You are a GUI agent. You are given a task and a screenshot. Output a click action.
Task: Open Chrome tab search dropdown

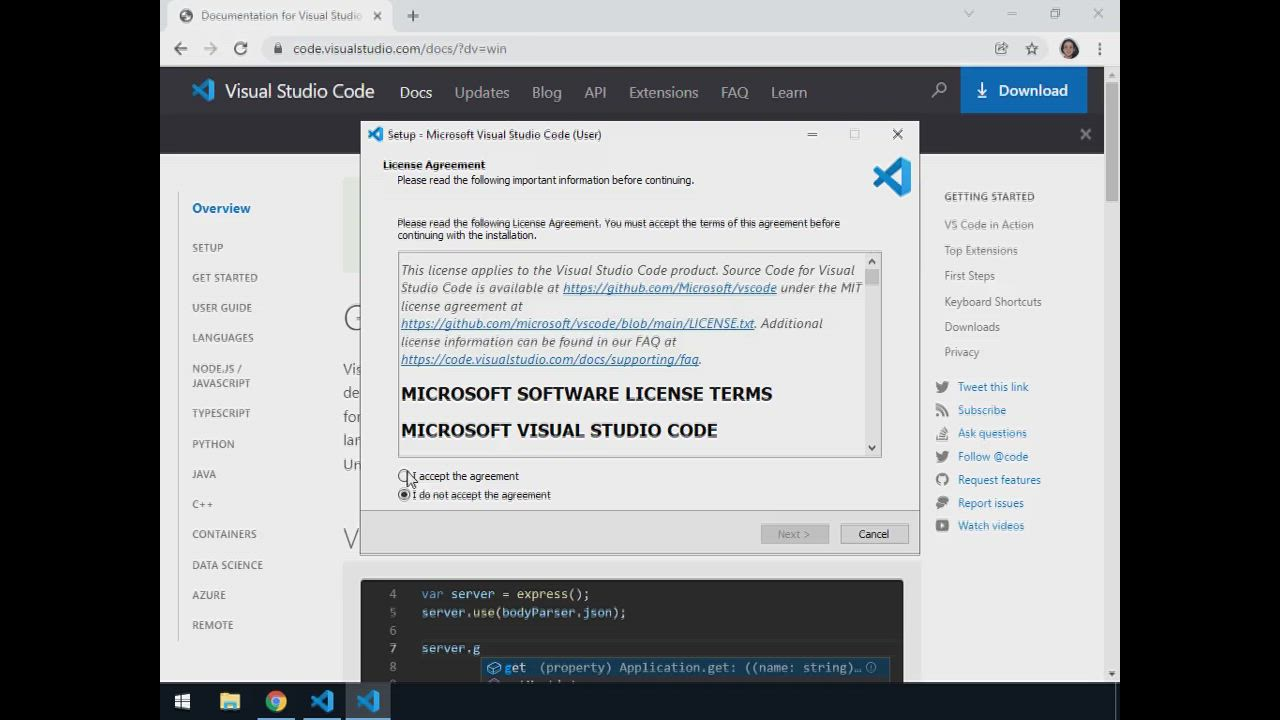pyautogui.click(x=968, y=14)
